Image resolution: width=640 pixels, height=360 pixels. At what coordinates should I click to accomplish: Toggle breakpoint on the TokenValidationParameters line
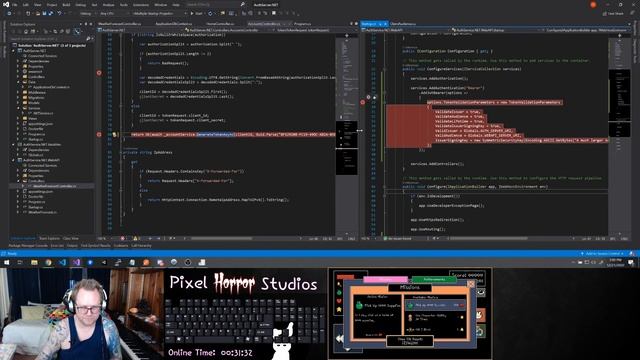click(x=362, y=102)
